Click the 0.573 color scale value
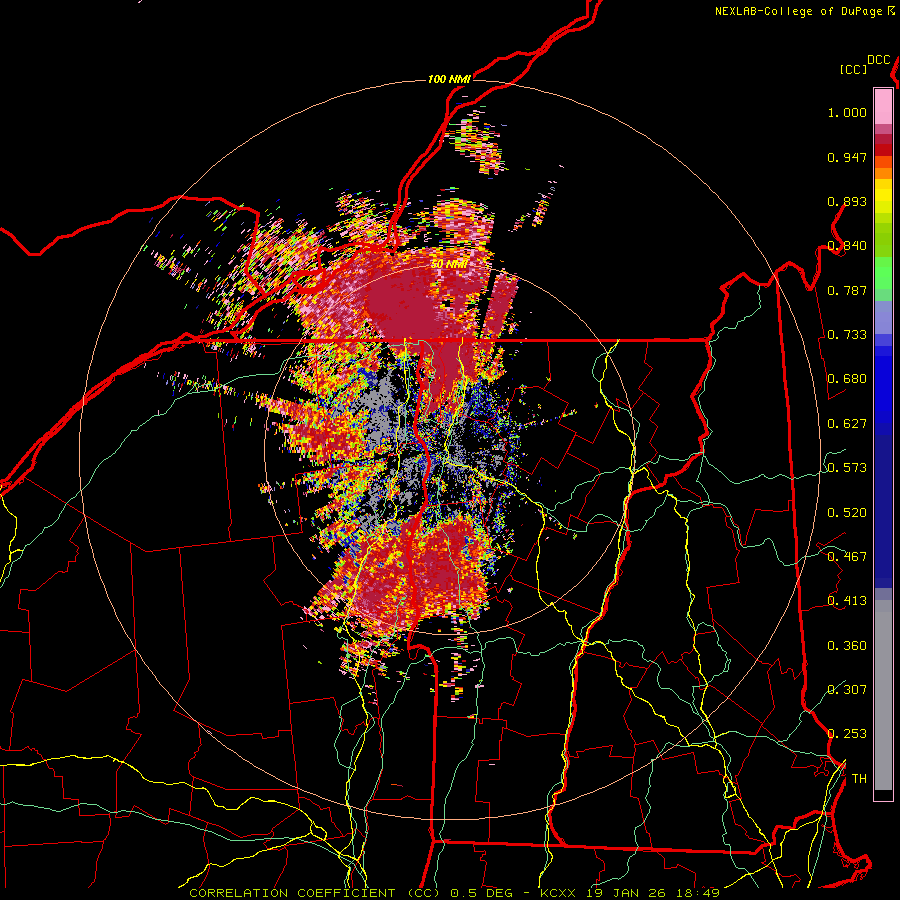900x900 pixels. (x=847, y=468)
